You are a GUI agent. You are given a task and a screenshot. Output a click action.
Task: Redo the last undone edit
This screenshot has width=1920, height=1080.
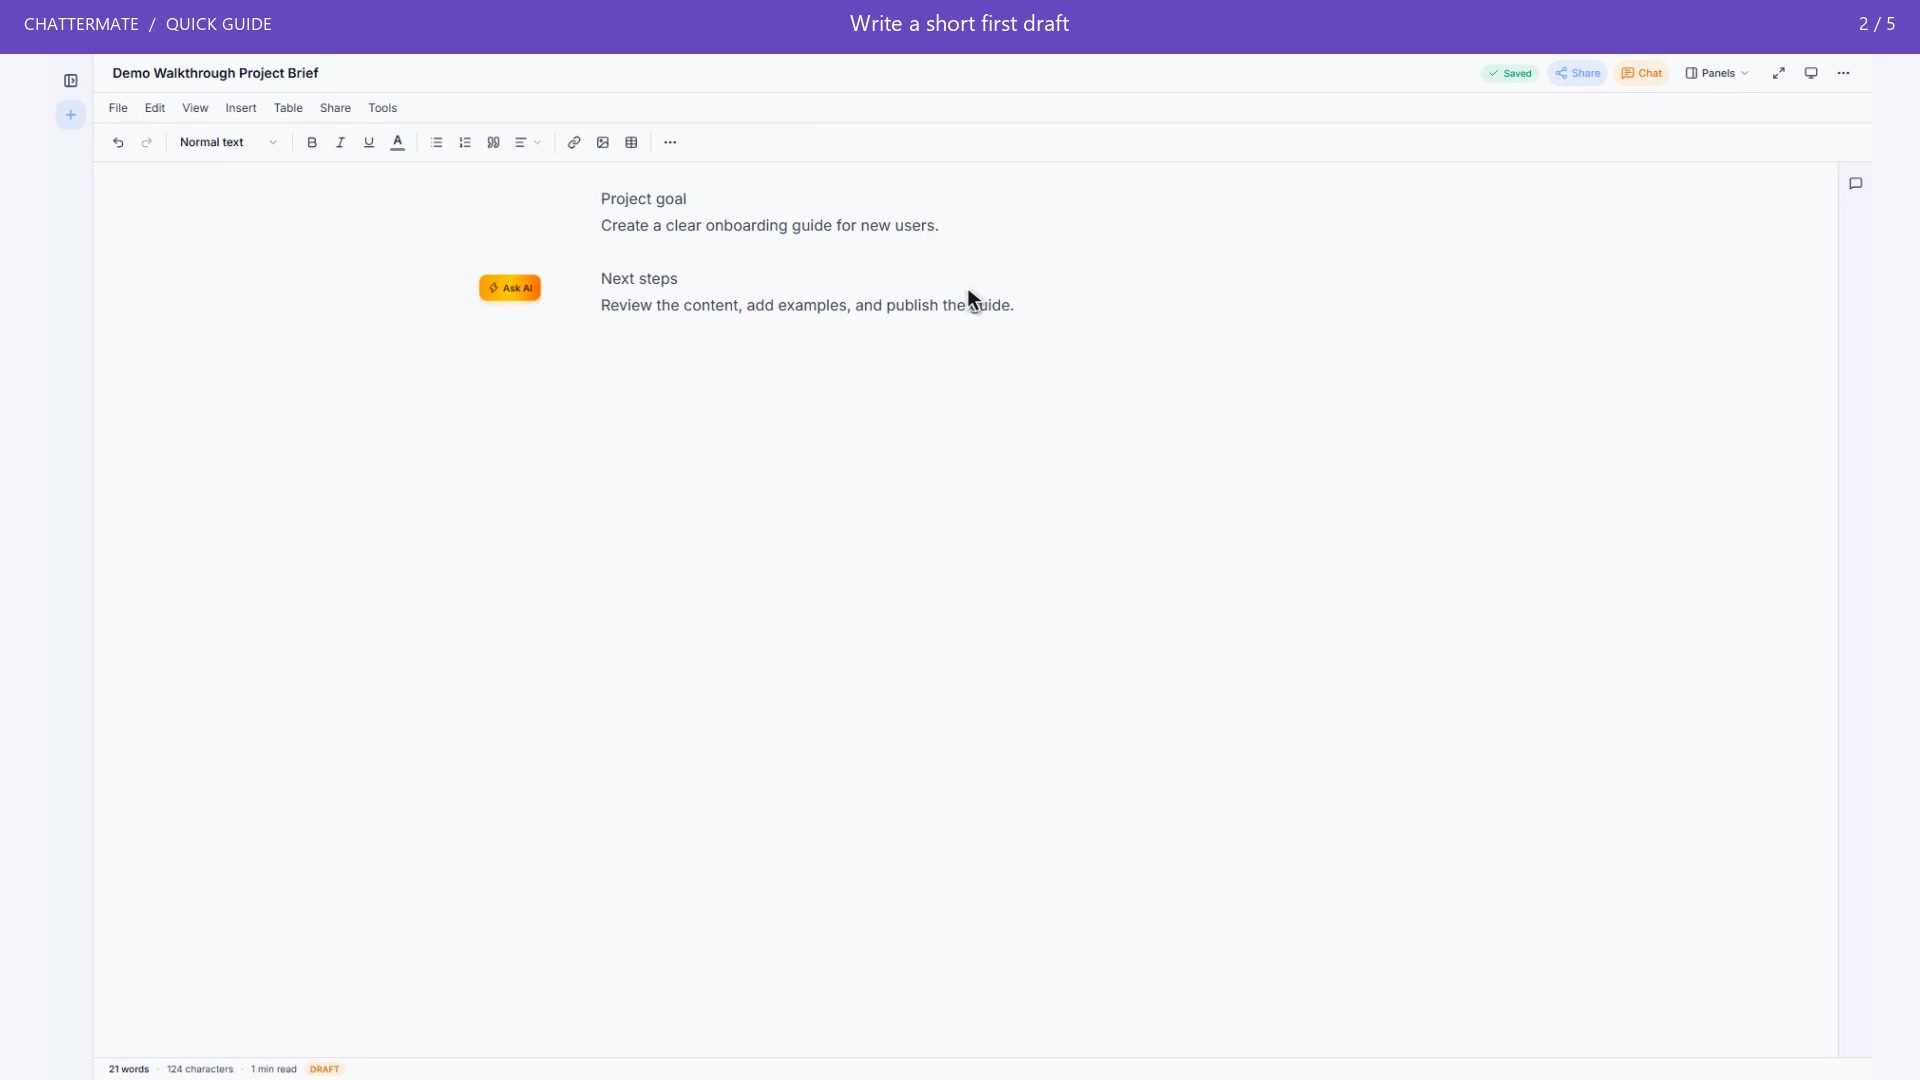147,143
